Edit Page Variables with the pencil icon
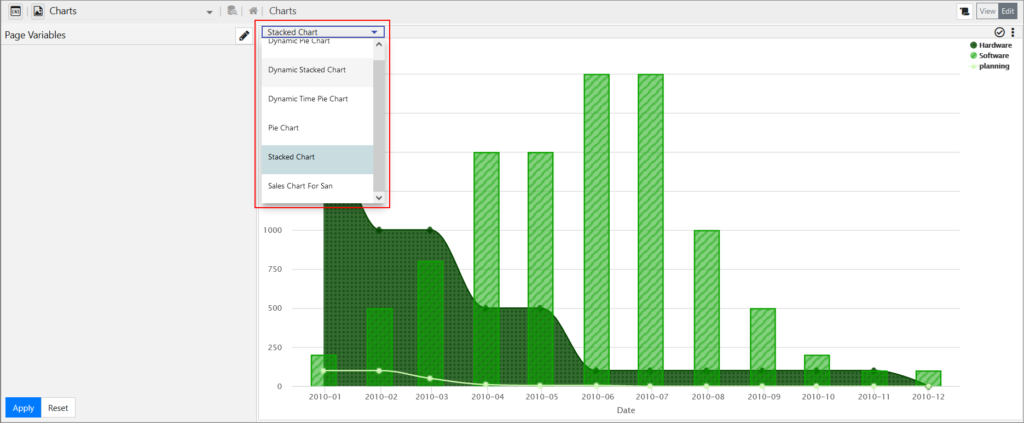The image size is (1024, 423). pos(244,35)
